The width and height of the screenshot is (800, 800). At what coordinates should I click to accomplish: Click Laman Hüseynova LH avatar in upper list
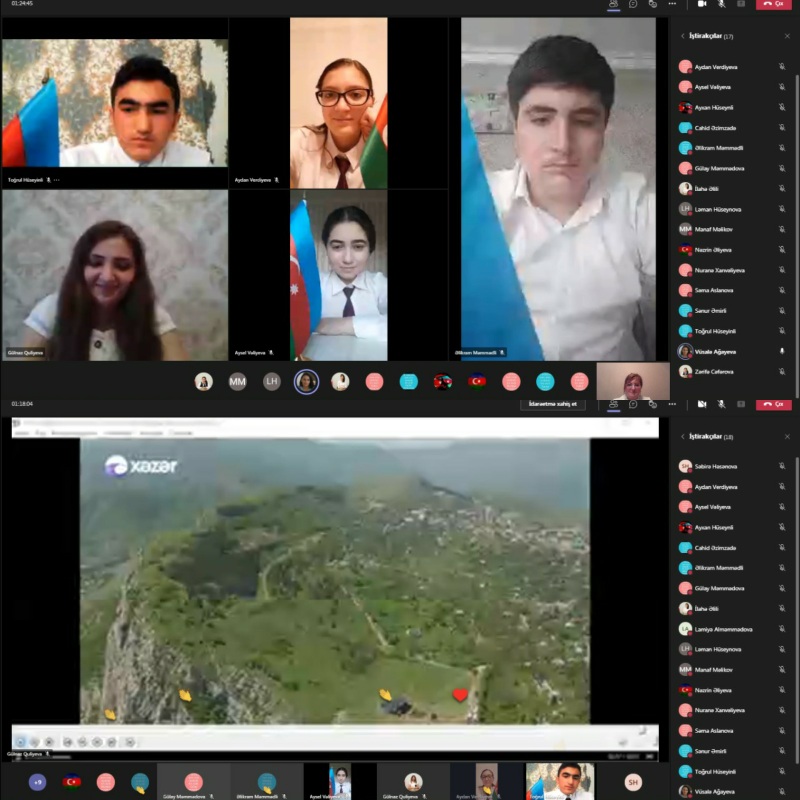tap(685, 209)
